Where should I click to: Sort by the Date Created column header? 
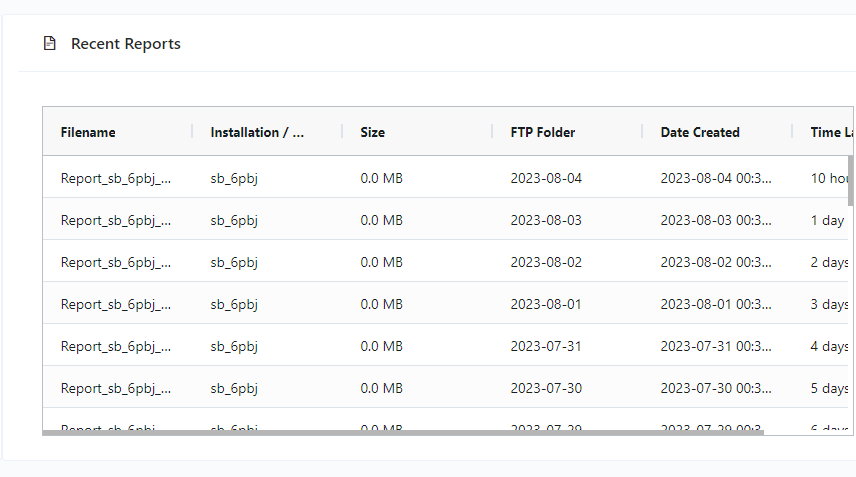tap(700, 132)
